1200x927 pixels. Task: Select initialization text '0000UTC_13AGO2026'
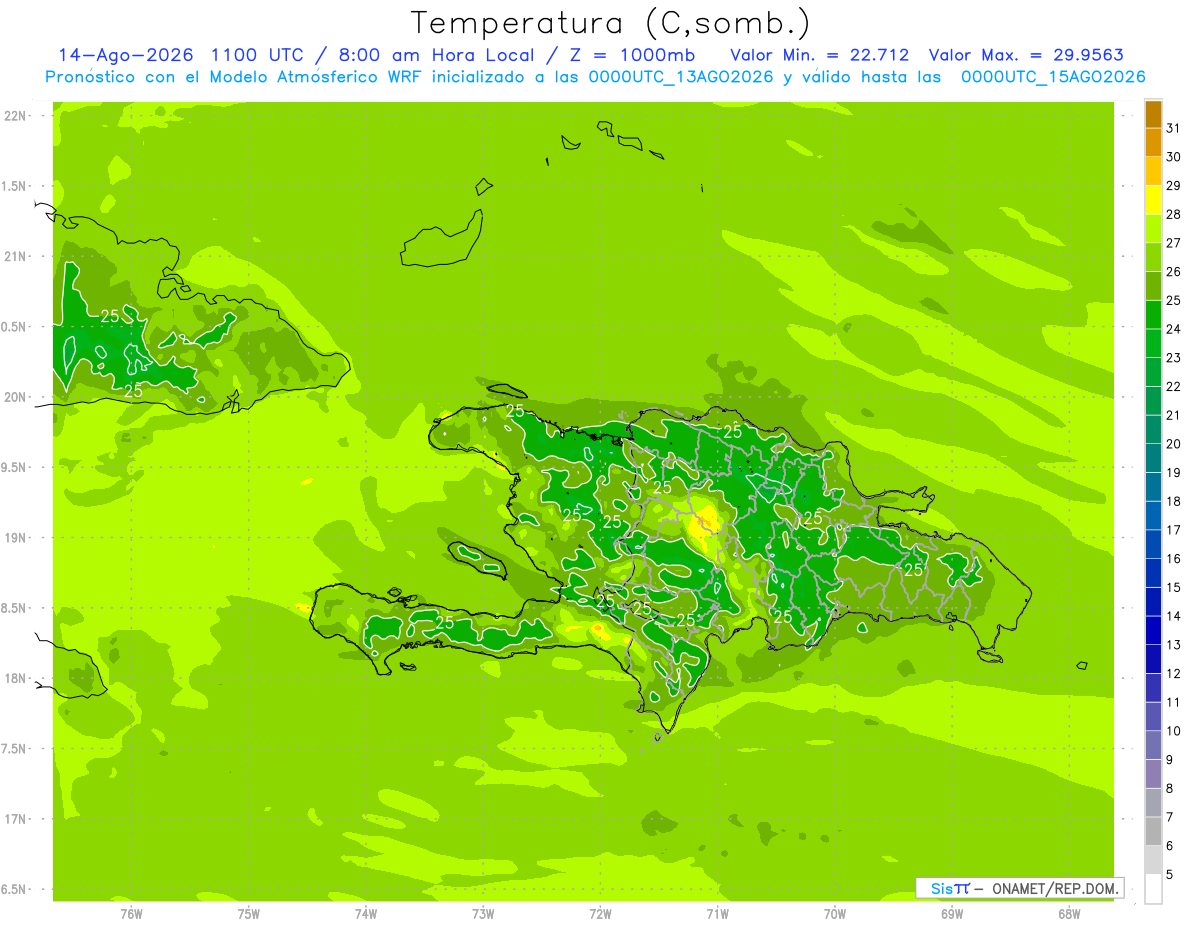pos(681,77)
